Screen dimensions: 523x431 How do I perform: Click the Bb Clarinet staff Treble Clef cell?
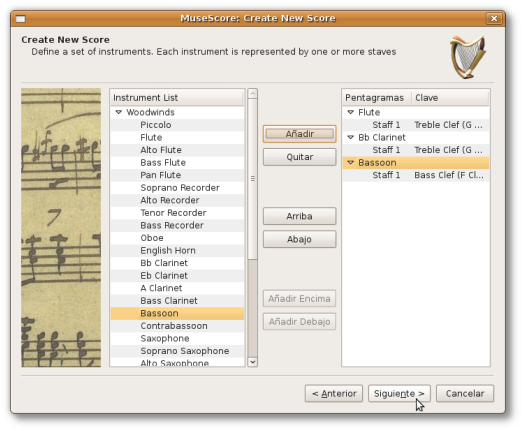click(449, 150)
